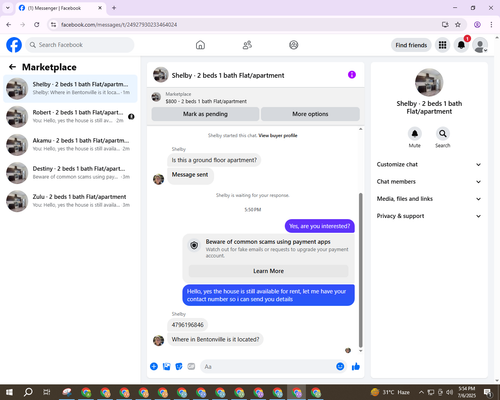Click the scam warning shield icon
This screenshot has width=500, height=400.
pyautogui.click(x=194, y=245)
